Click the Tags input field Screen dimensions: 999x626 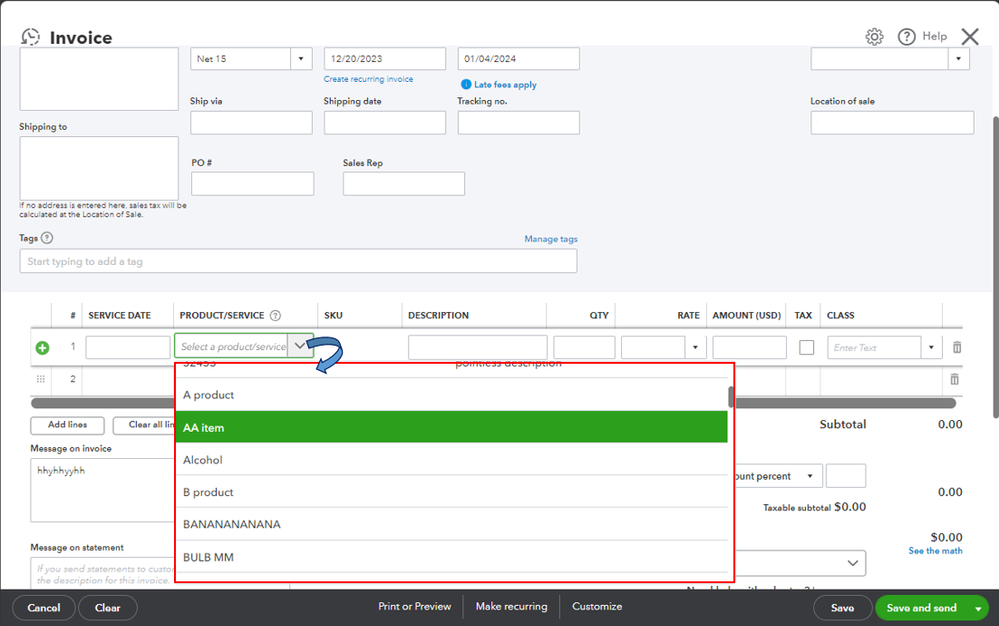pos(298,261)
